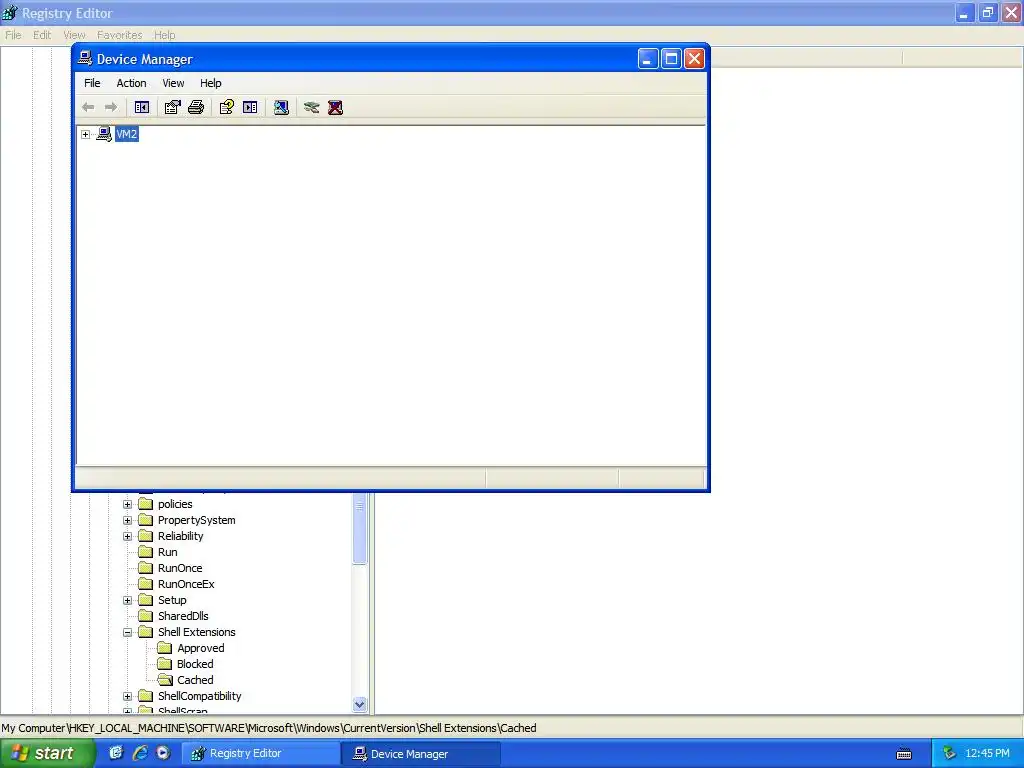Screen dimensions: 1024x768
Task: Select the Approved subkey
Action: pos(200,648)
